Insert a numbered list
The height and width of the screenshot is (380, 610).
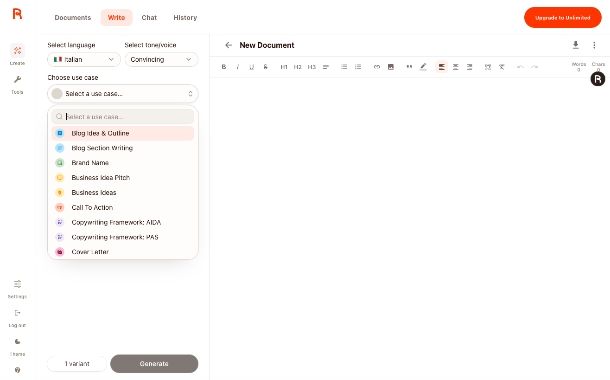coord(358,67)
